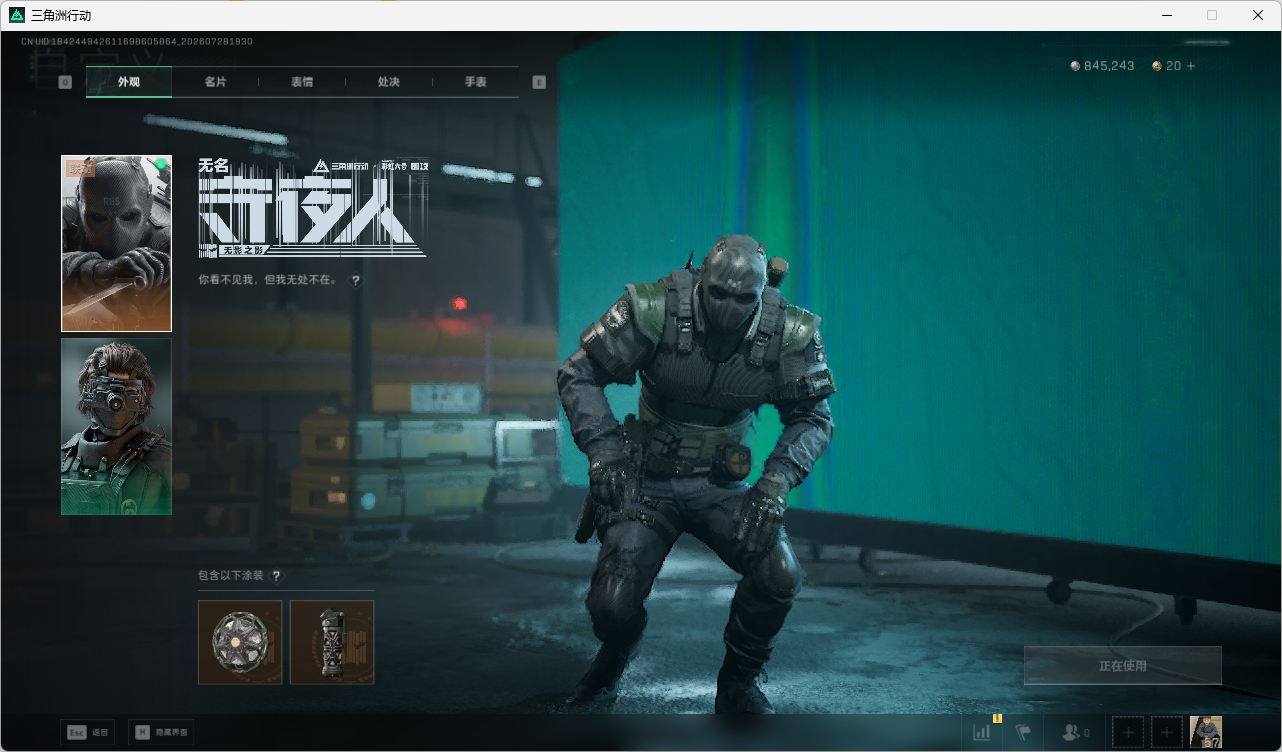This screenshot has height=752, width=1282.
Task: Select the cylindrical canister paint thumbnail
Action: [332, 642]
